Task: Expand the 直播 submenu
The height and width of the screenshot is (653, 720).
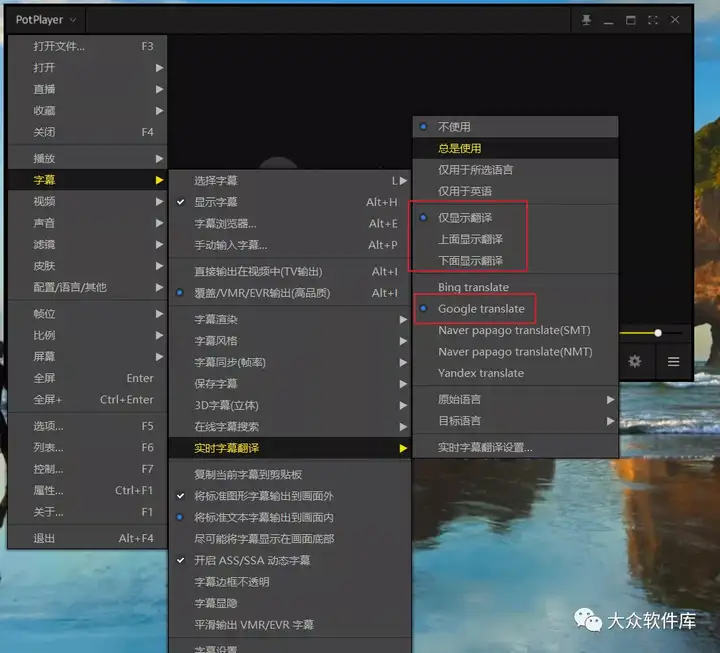Action: coord(87,89)
